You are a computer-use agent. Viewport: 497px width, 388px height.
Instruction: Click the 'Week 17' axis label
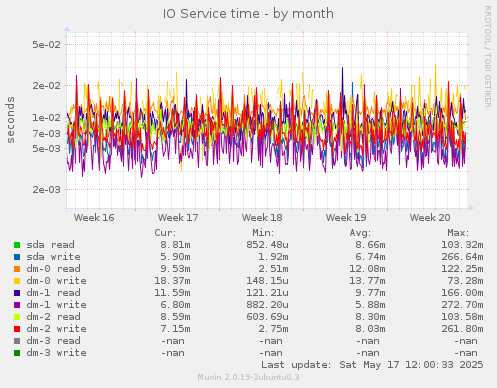(x=178, y=218)
